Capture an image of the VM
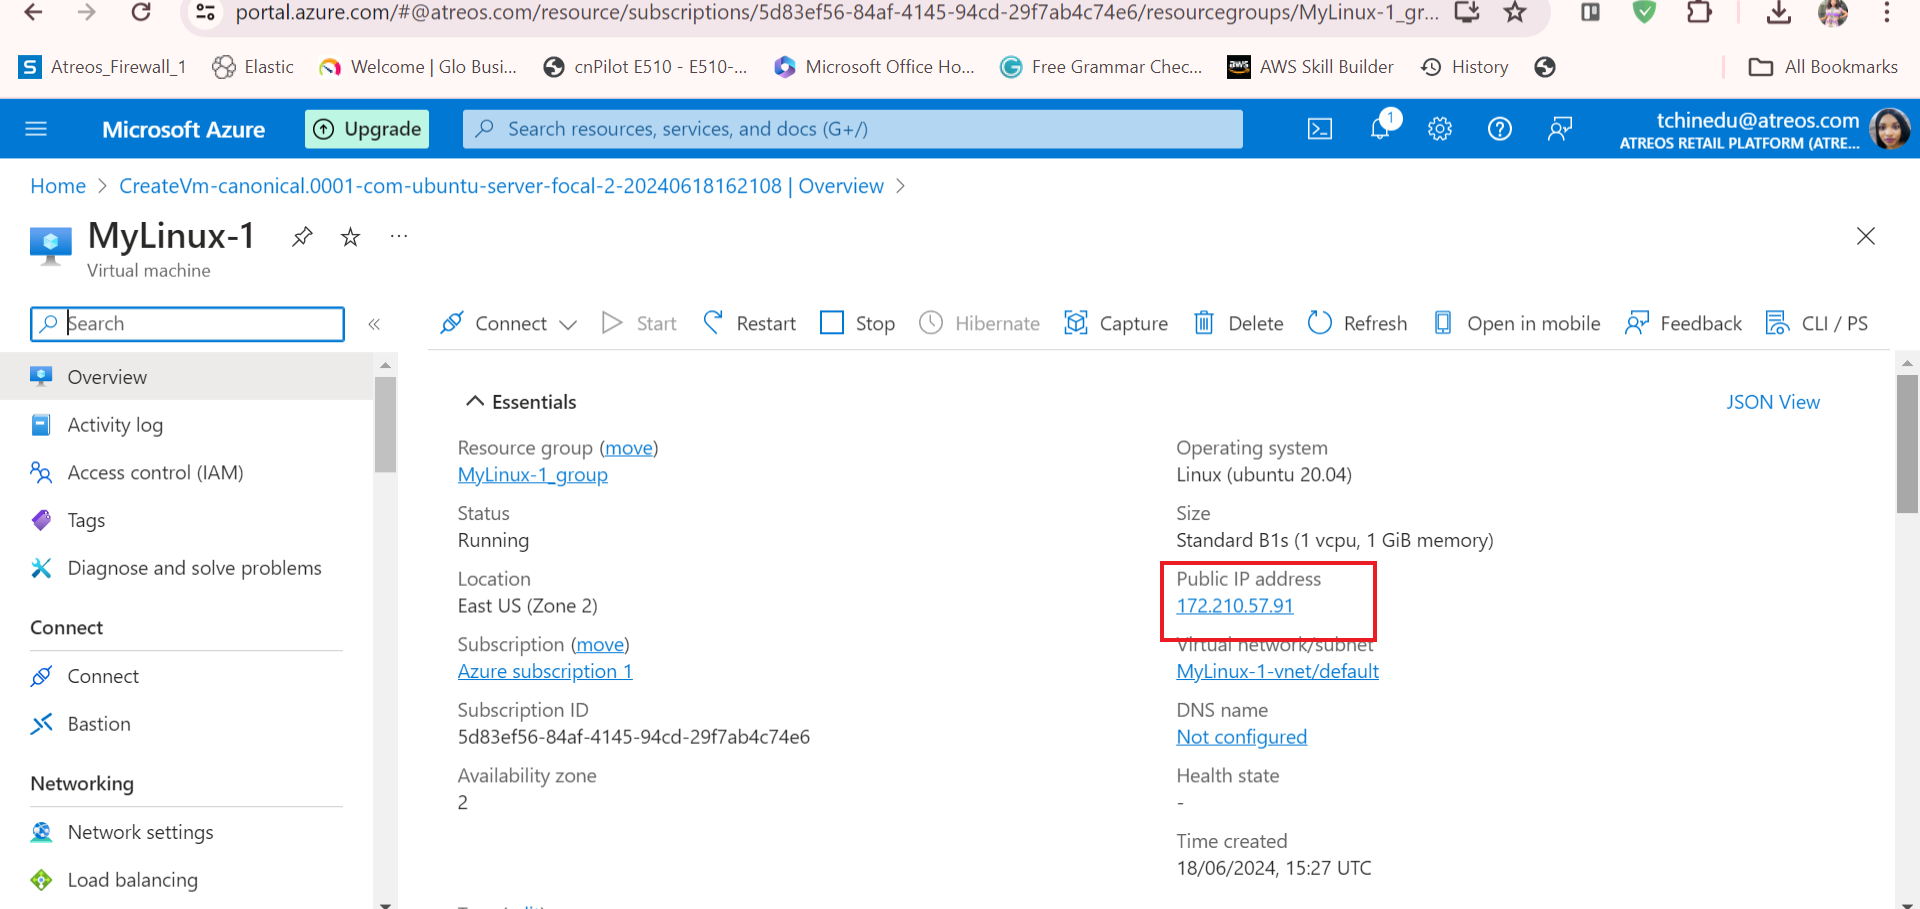 (x=1116, y=323)
